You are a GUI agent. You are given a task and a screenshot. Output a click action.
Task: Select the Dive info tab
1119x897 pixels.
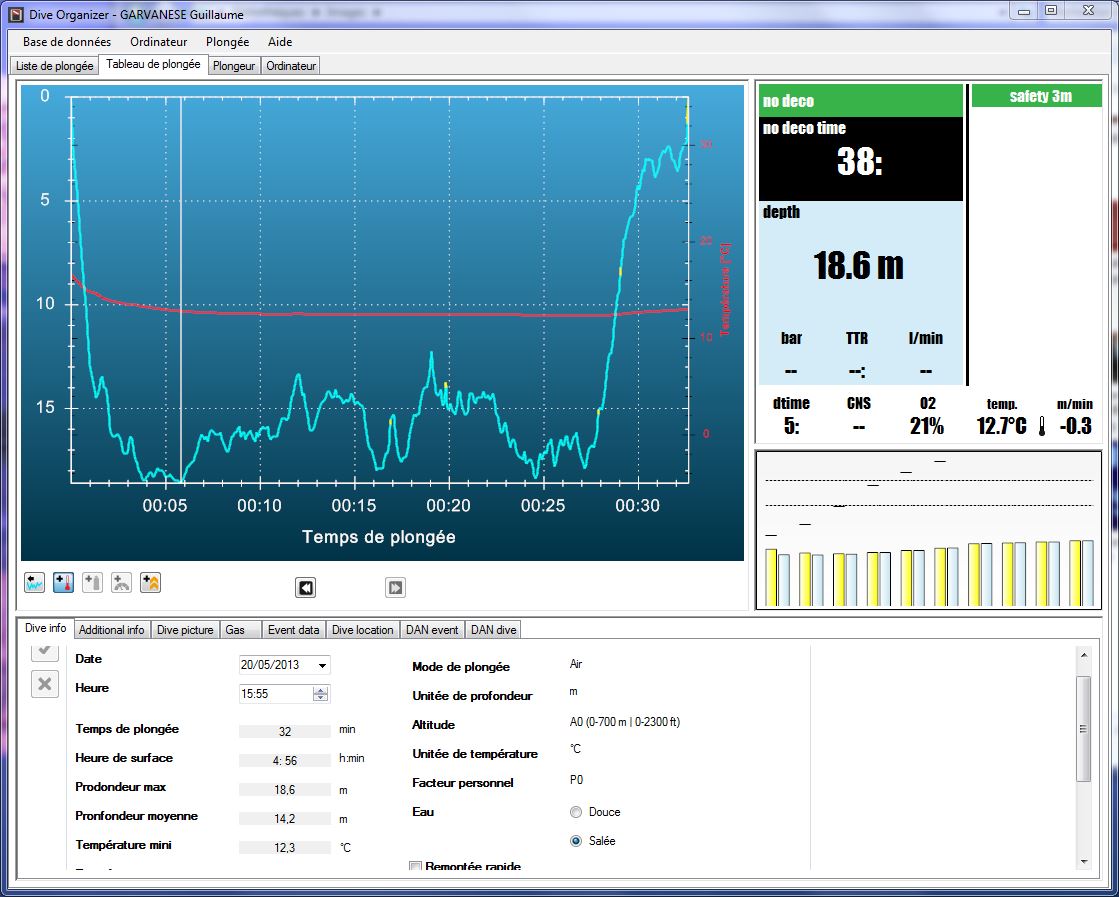pos(46,628)
